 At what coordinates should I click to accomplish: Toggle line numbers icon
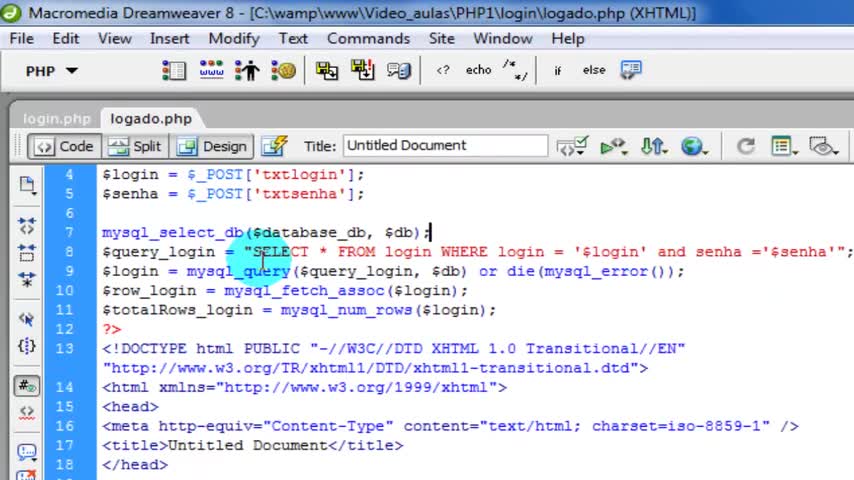point(27,386)
